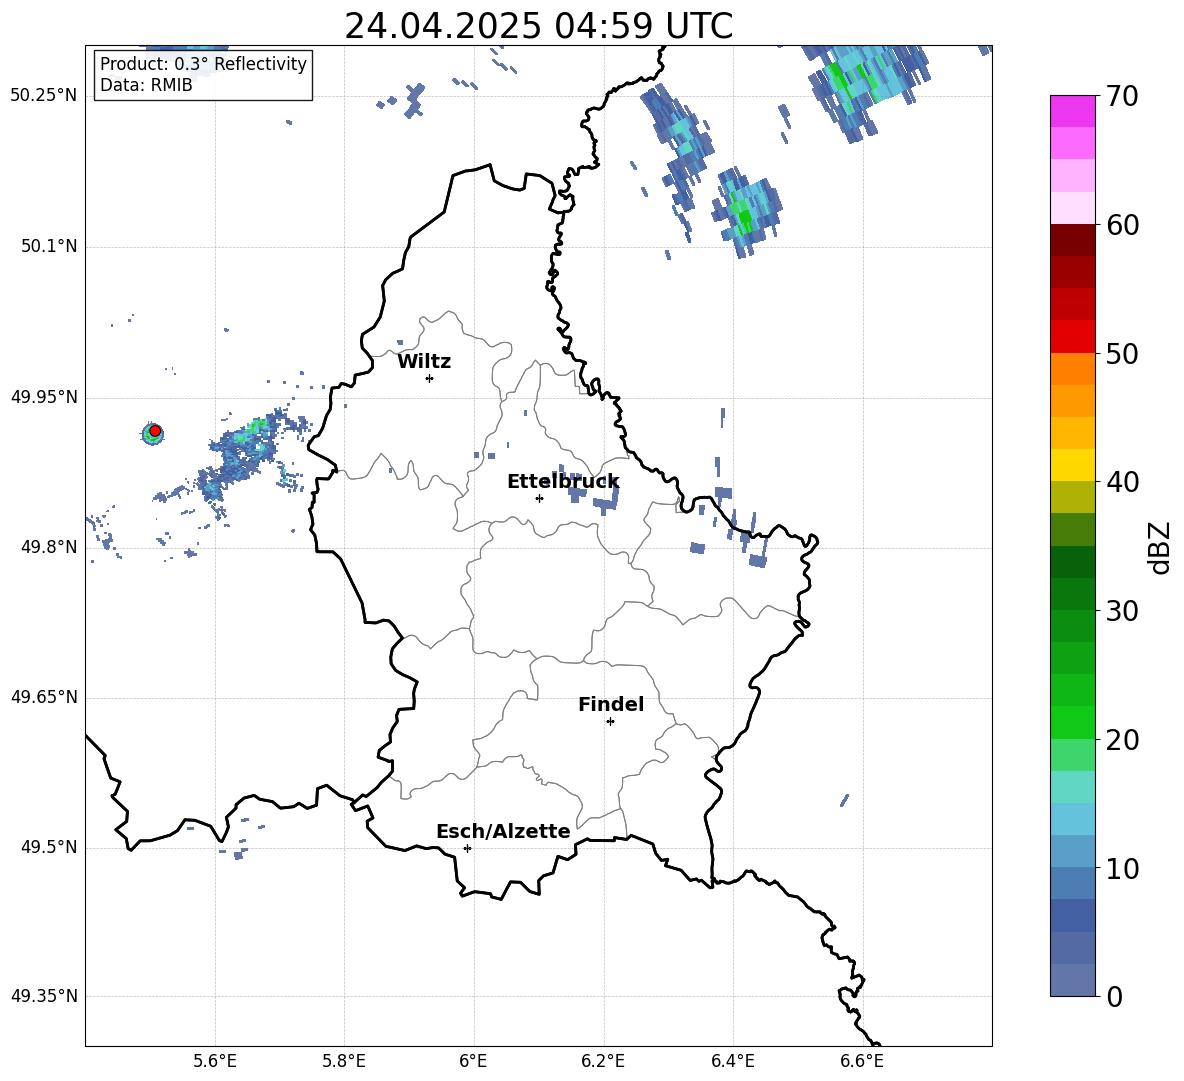Click the 'Wiltz' city label
The height and width of the screenshot is (1081, 1184).
(424, 362)
